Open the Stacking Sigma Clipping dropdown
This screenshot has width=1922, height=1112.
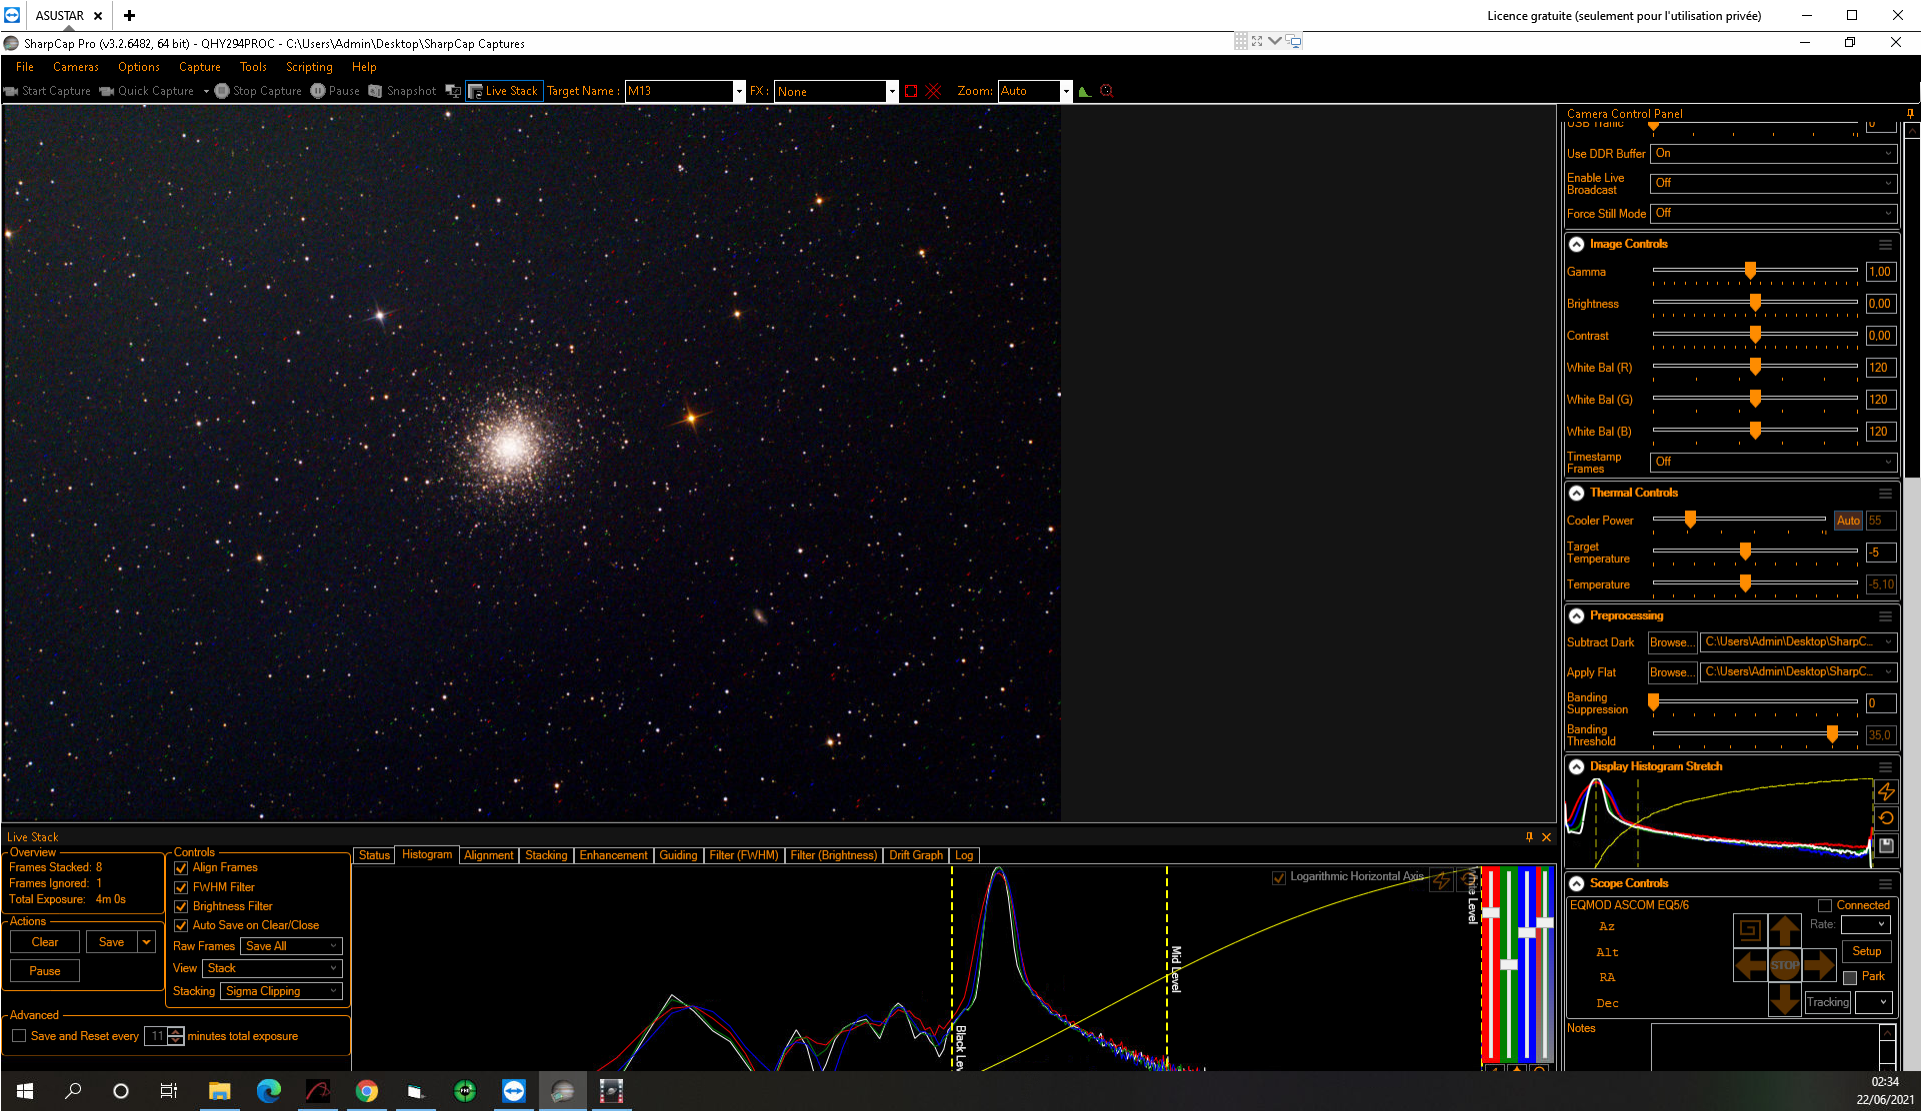coord(281,991)
